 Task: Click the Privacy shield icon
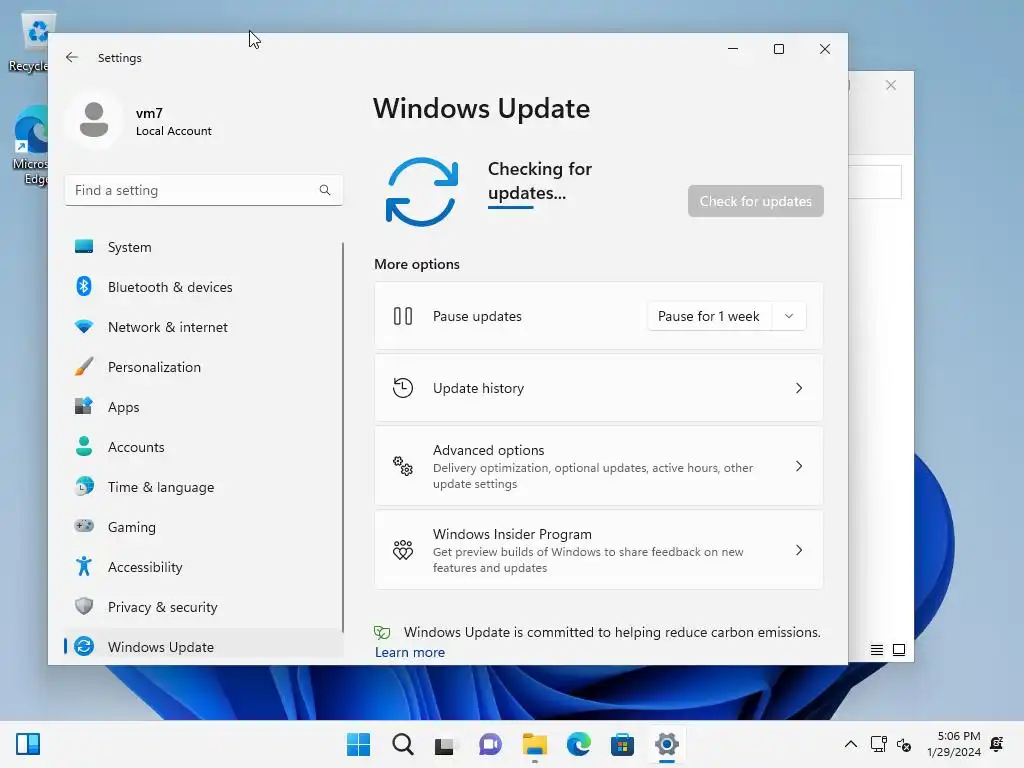[x=84, y=606]
